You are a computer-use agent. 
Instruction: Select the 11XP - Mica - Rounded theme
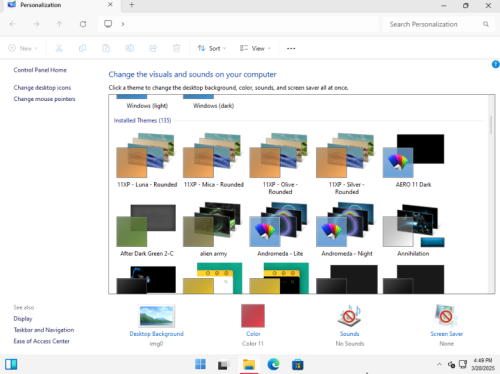pos(214,161)
